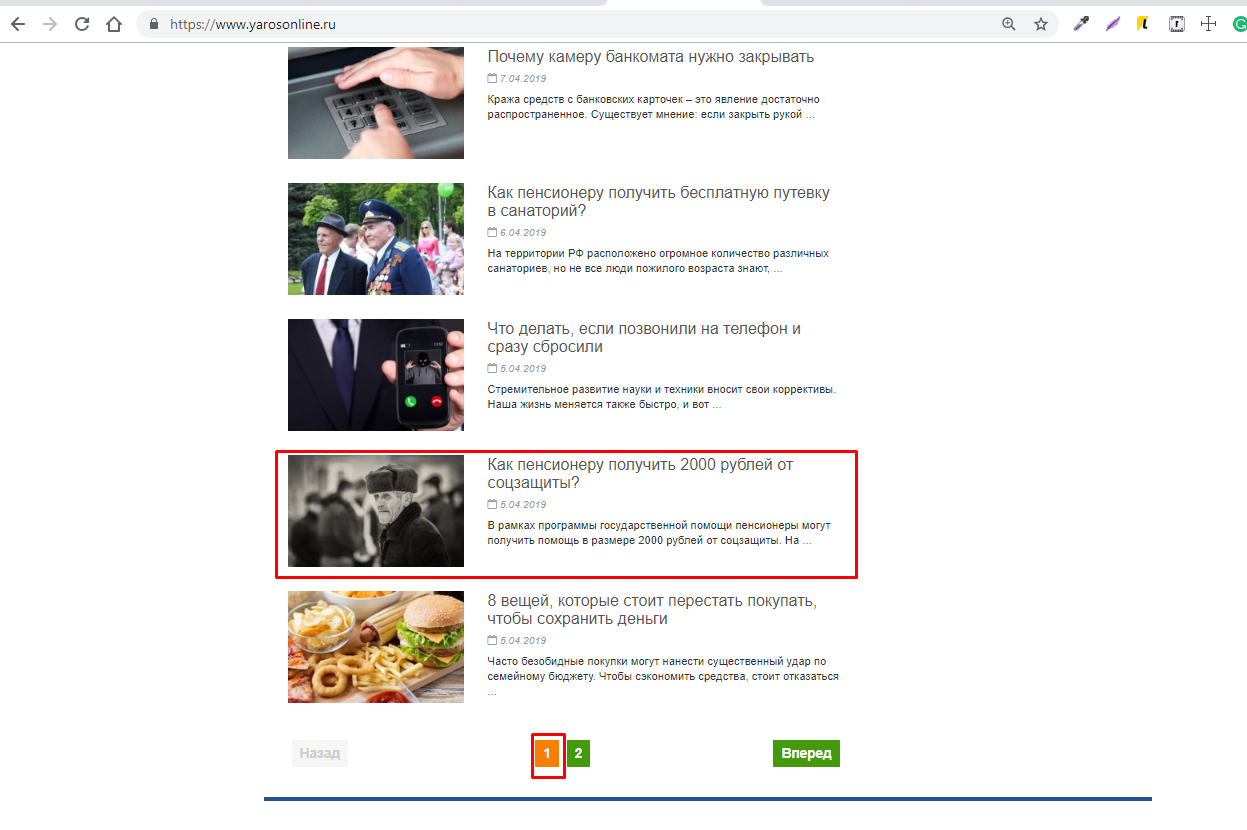Click the ATM keypad thumbnail
The image size is (1247, 830).
376,103
